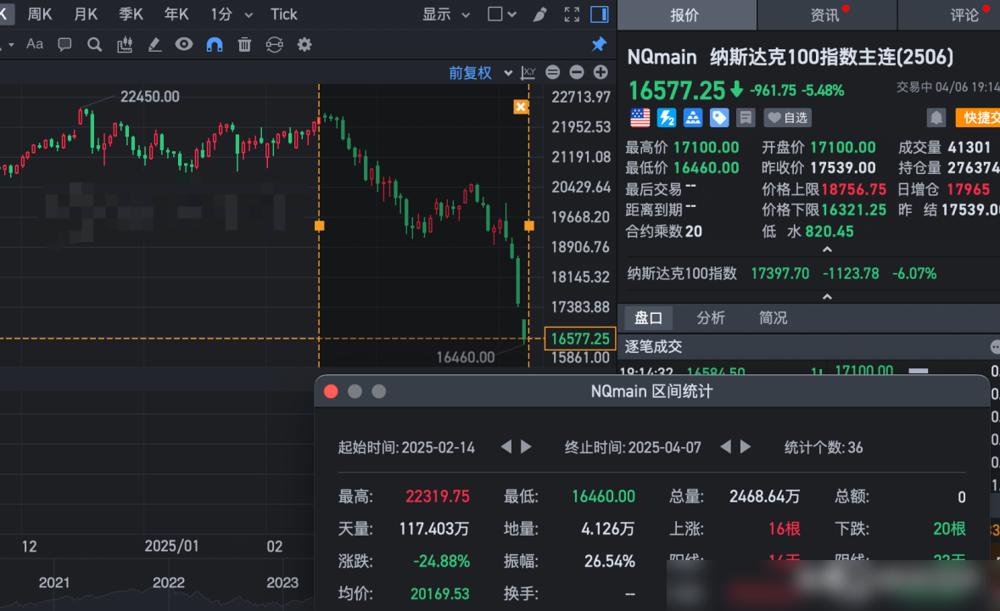The width and height of the screenshot is (1000, 611).
Task: Click the orange 快捷交易 quick trade button
Action: click(x=978, y=117)
